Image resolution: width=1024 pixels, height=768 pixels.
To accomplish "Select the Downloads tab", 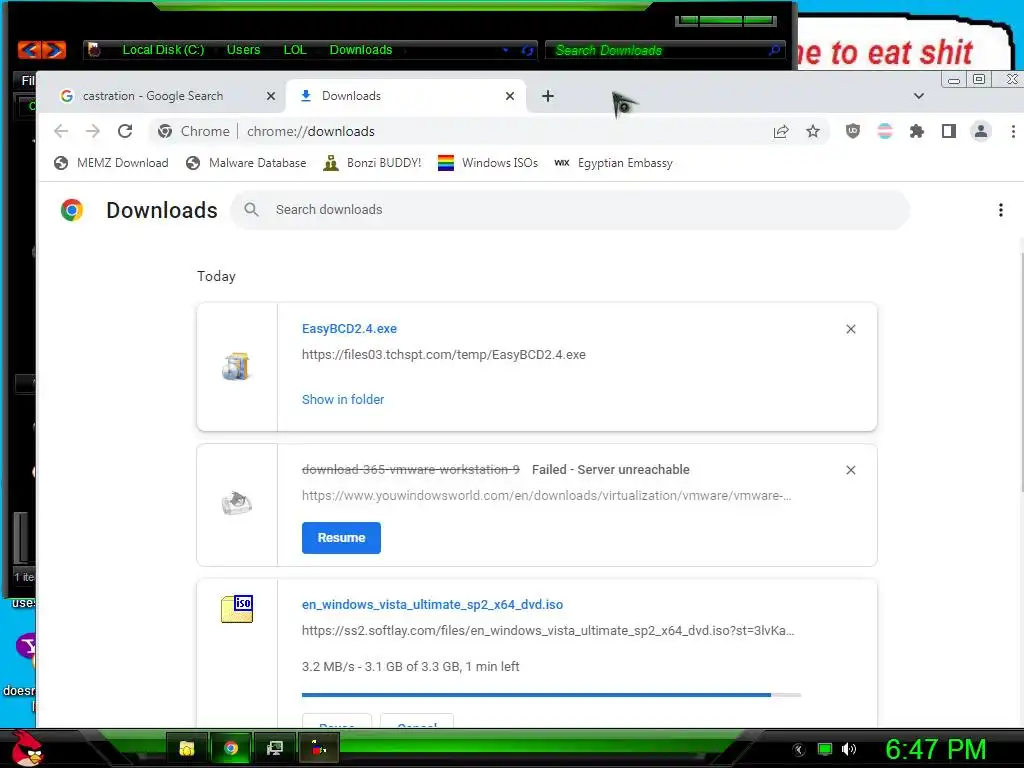I will pyautogui.click(x=406, y=96).
